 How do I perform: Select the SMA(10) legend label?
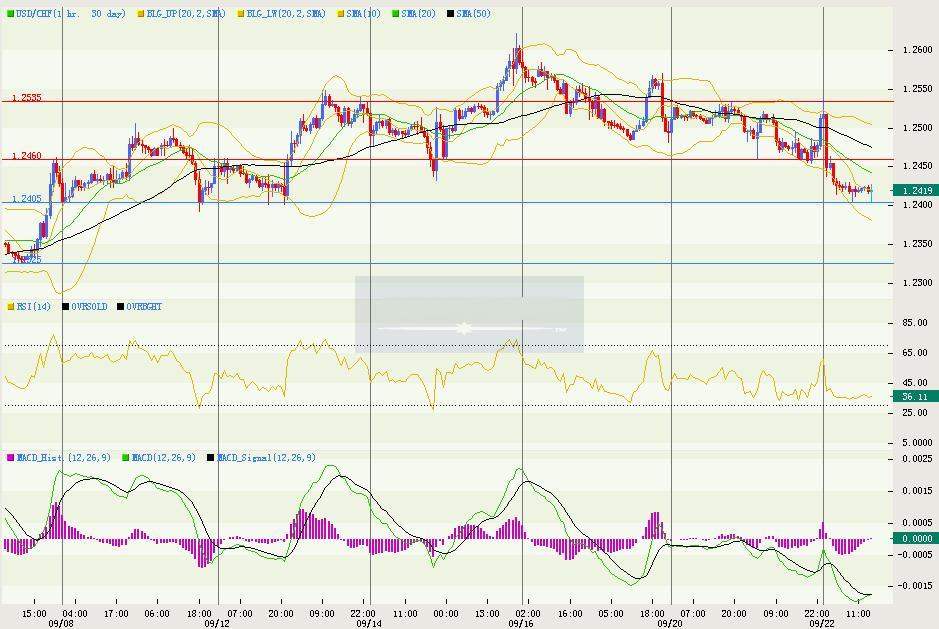[364, 13]
